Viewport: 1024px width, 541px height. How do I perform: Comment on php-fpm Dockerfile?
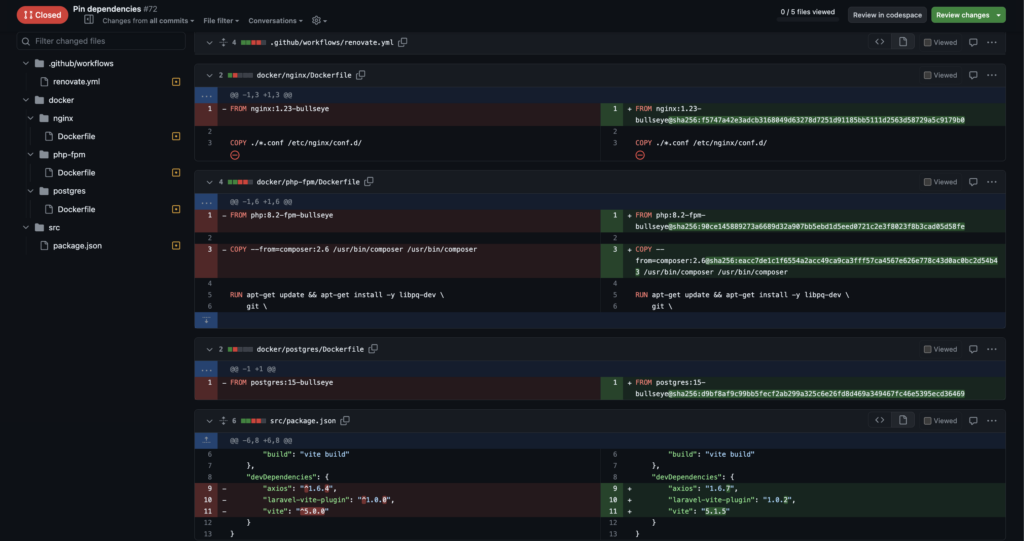coord(973,182)
